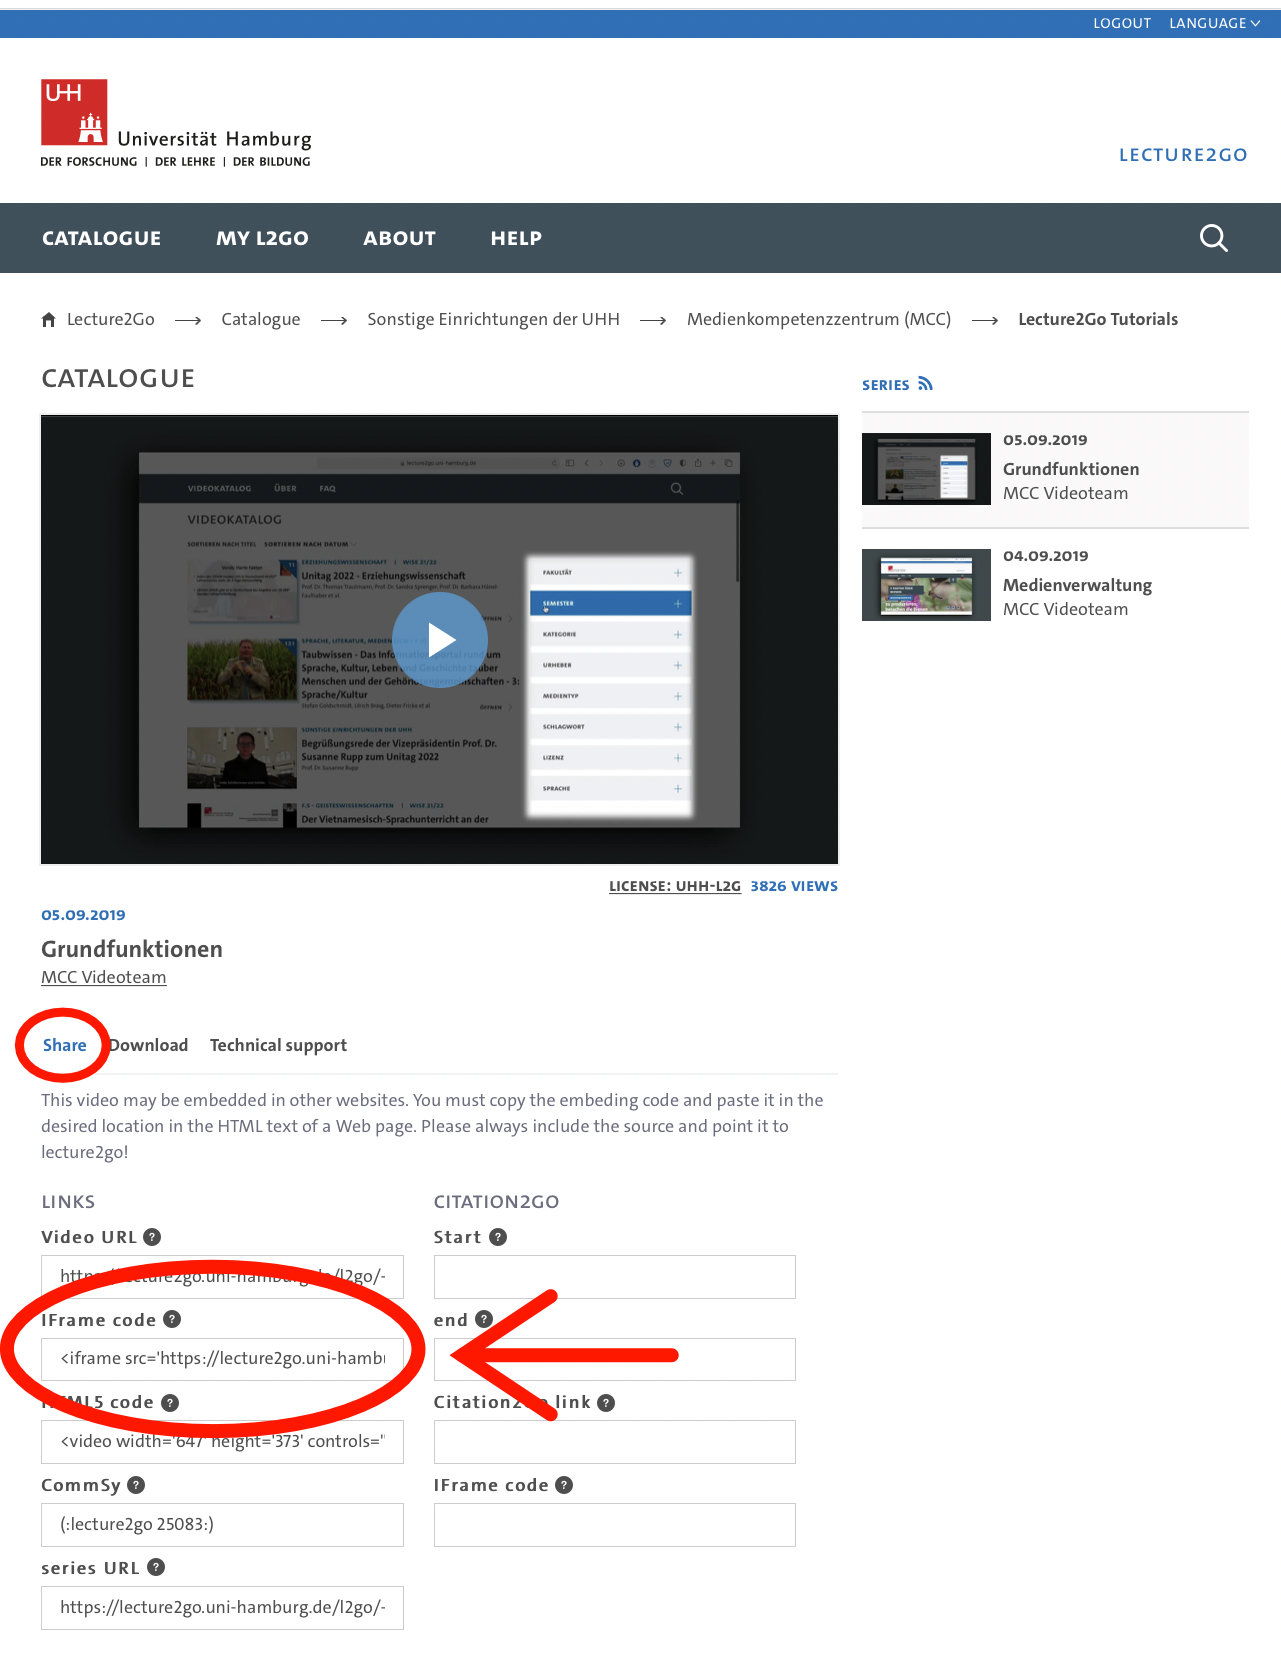Show help for Citation2Go IFrame code
The image size is (1281, 1673).
click(564, 1485)
